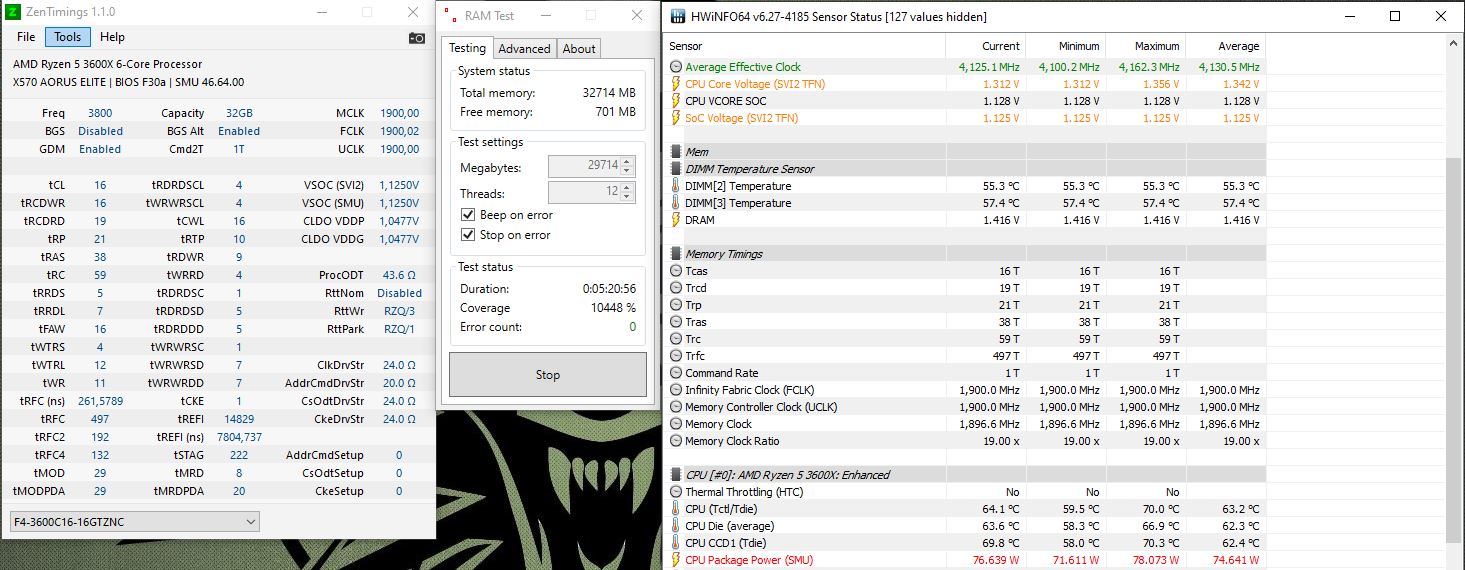Click the lightning icon for DRAM voltage
Screen dimensions: 1465x570
click(676, 220)
